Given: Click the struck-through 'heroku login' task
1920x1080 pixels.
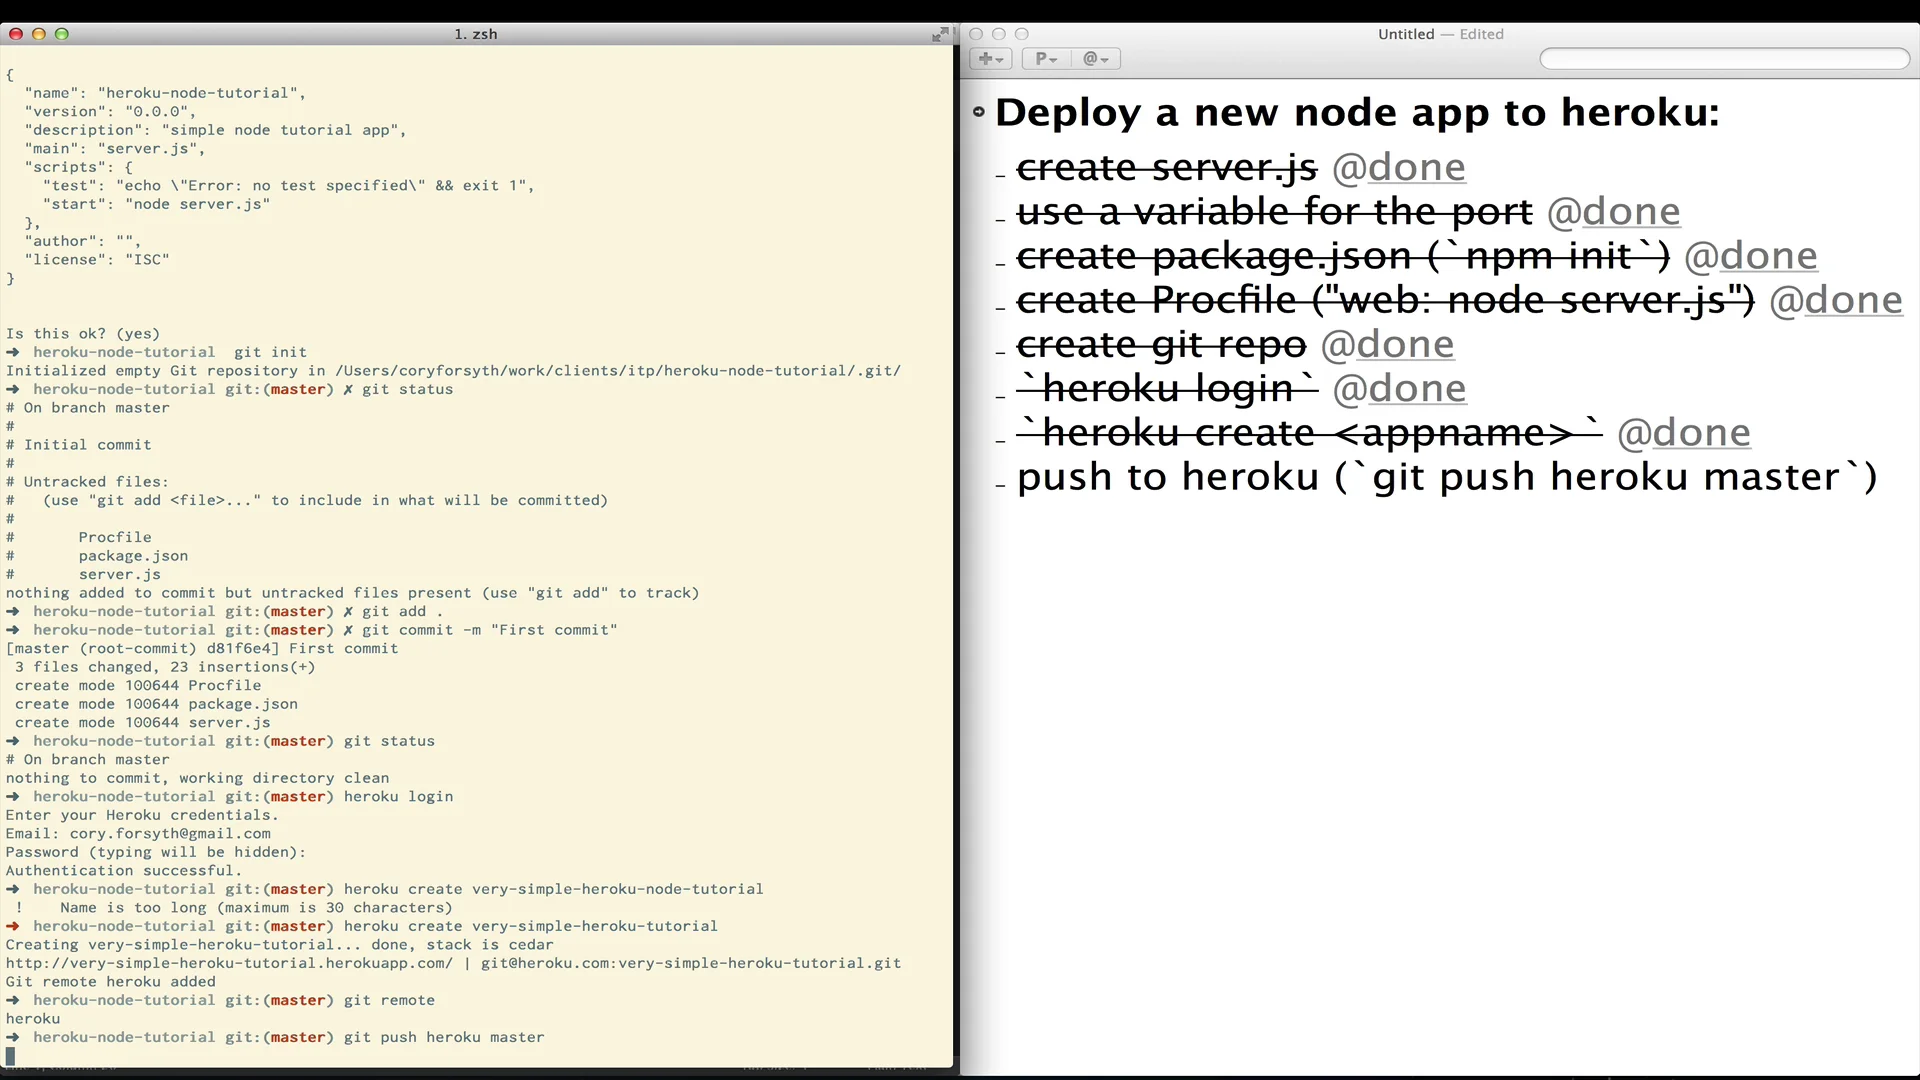Looking at the screenshot, I should click(1168, 388).
